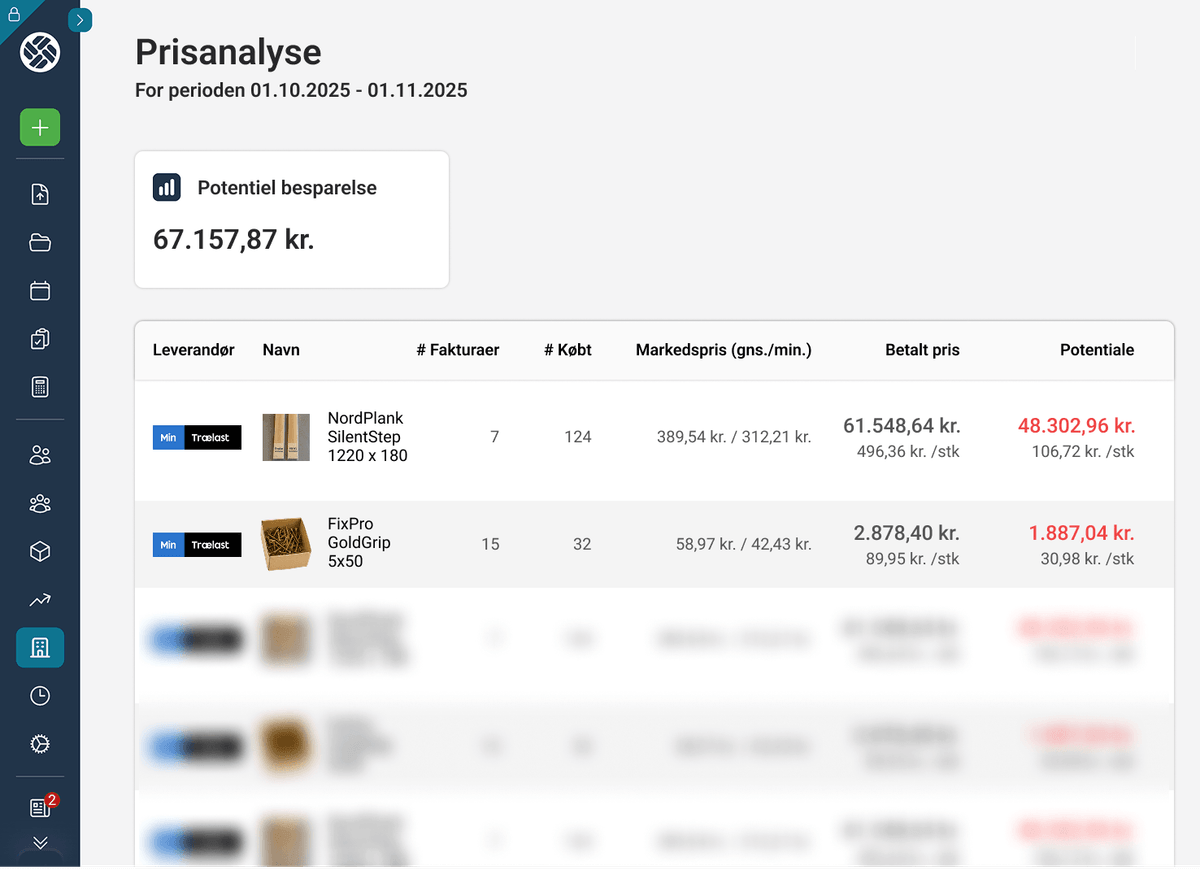This screenshot has width=1200, height=870.
Task: Open the folder icon in sidebar
Action: [40, 243]
